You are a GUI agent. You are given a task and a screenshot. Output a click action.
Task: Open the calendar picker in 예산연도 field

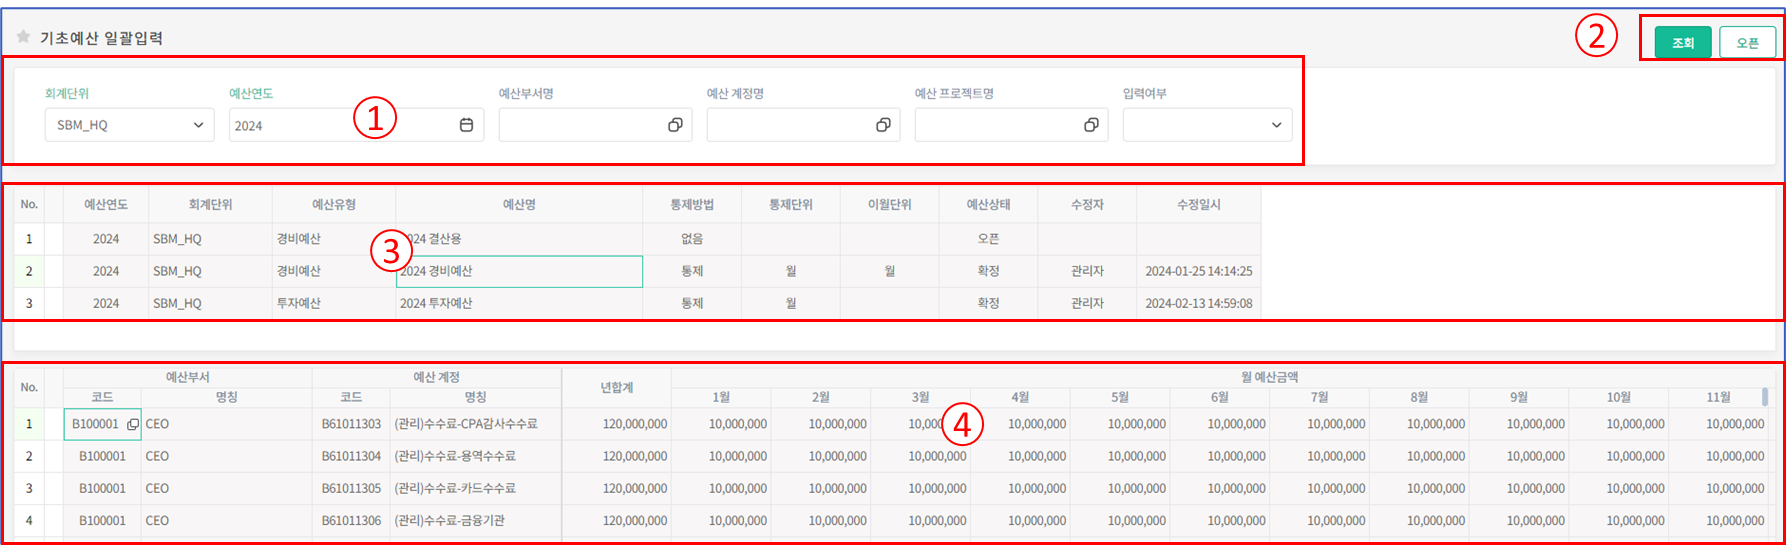tap(466, 125)
